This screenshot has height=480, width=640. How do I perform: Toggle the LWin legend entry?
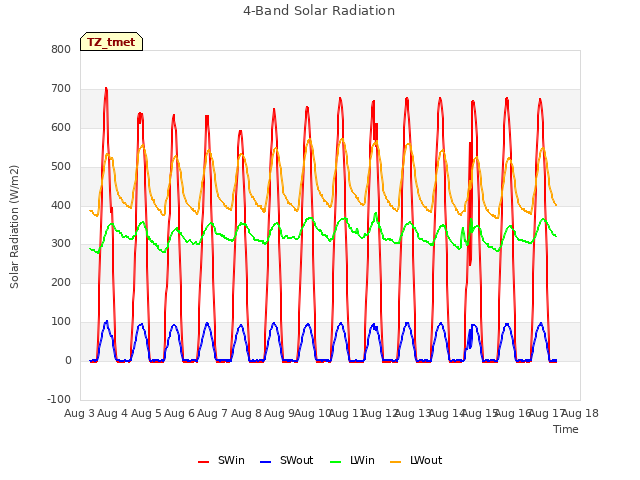click(352, 460)
